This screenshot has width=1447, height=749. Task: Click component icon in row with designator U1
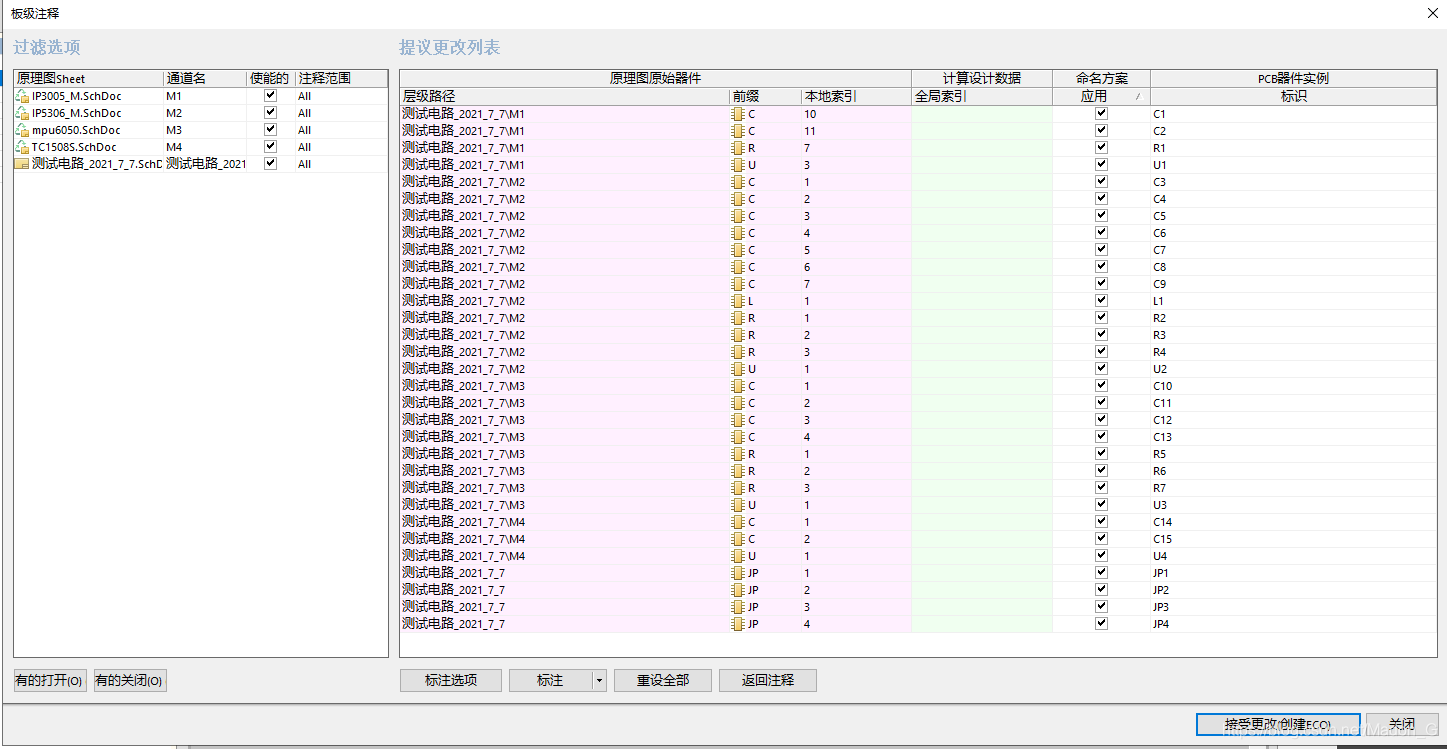coord(739,165)
